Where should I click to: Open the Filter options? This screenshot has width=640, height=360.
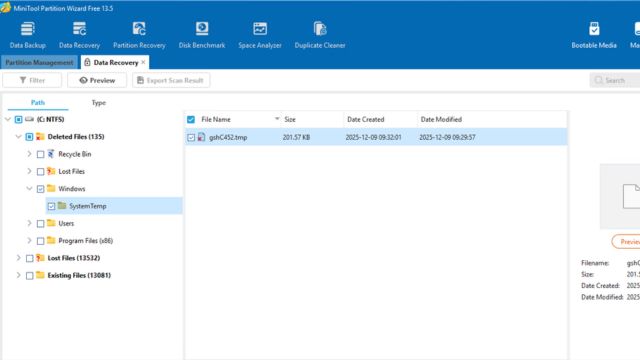32,80
